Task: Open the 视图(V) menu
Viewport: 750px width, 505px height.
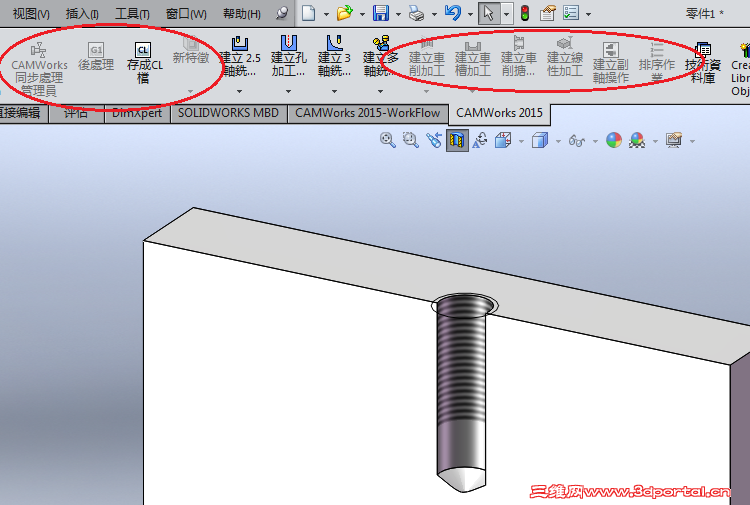Action: click(31, 13)
